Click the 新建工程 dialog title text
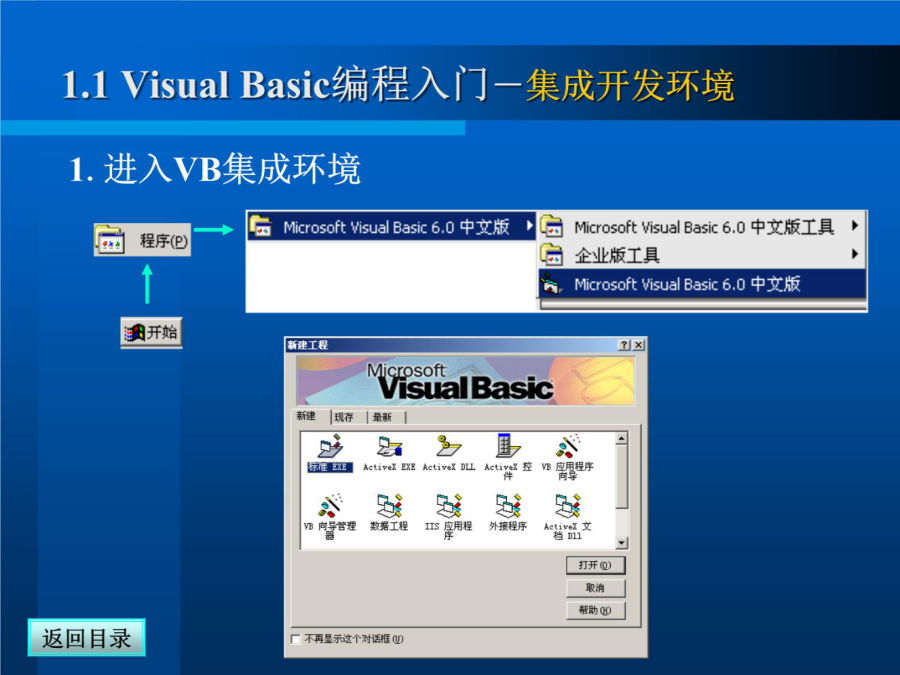This screenshot has height=675, width=900. (308, 345)
